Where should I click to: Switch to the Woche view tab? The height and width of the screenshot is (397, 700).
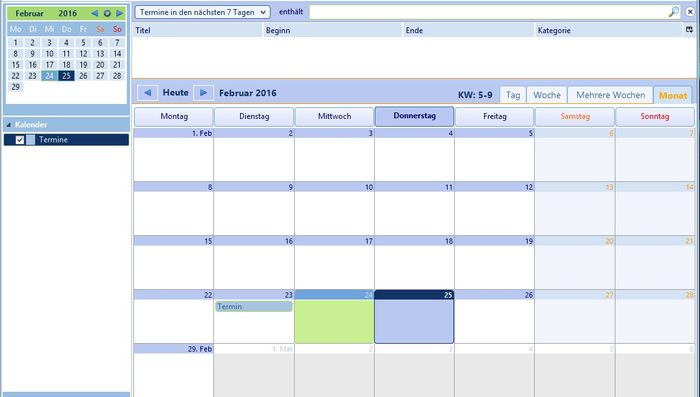[x=547, y=95]
